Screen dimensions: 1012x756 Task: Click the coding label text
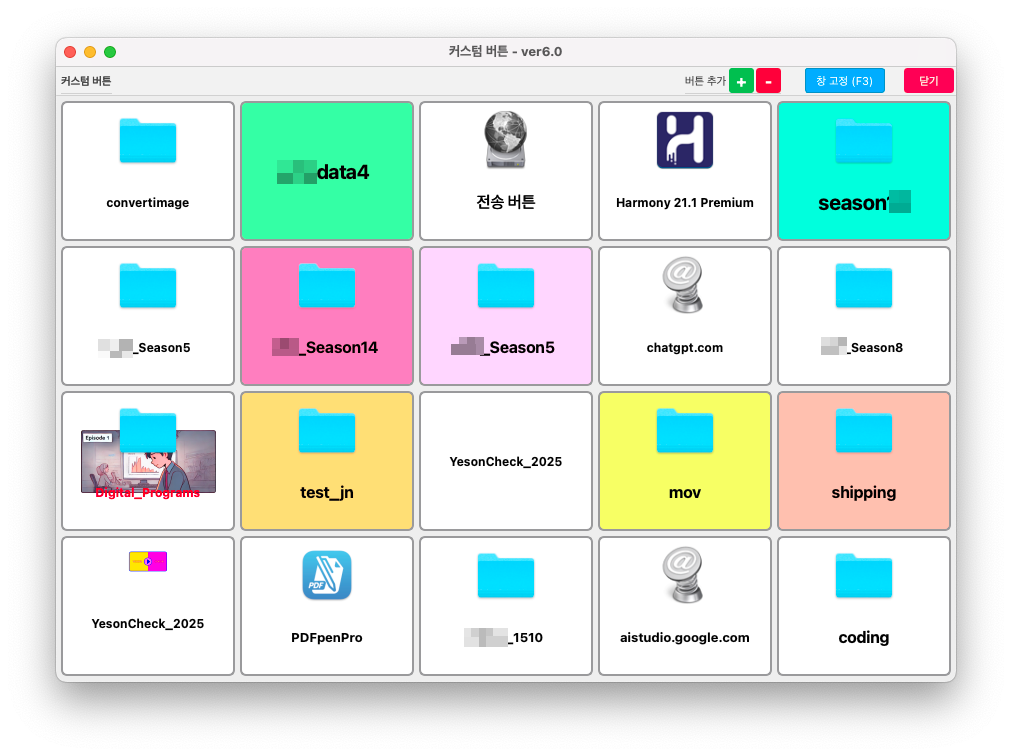[x=864, y=638]
